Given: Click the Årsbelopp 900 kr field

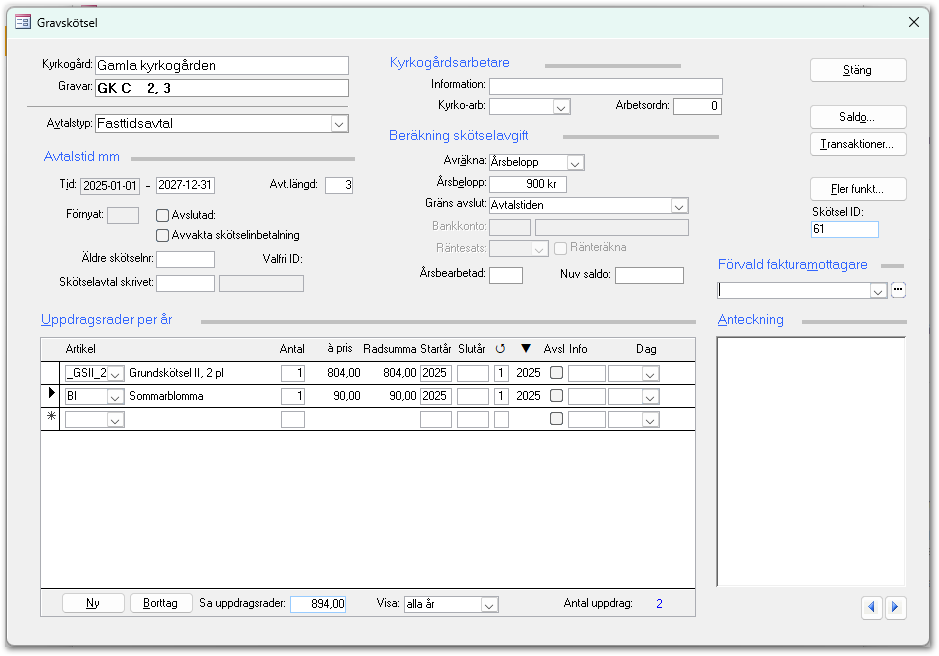Looking at the screenshot, I should [528, 184].
